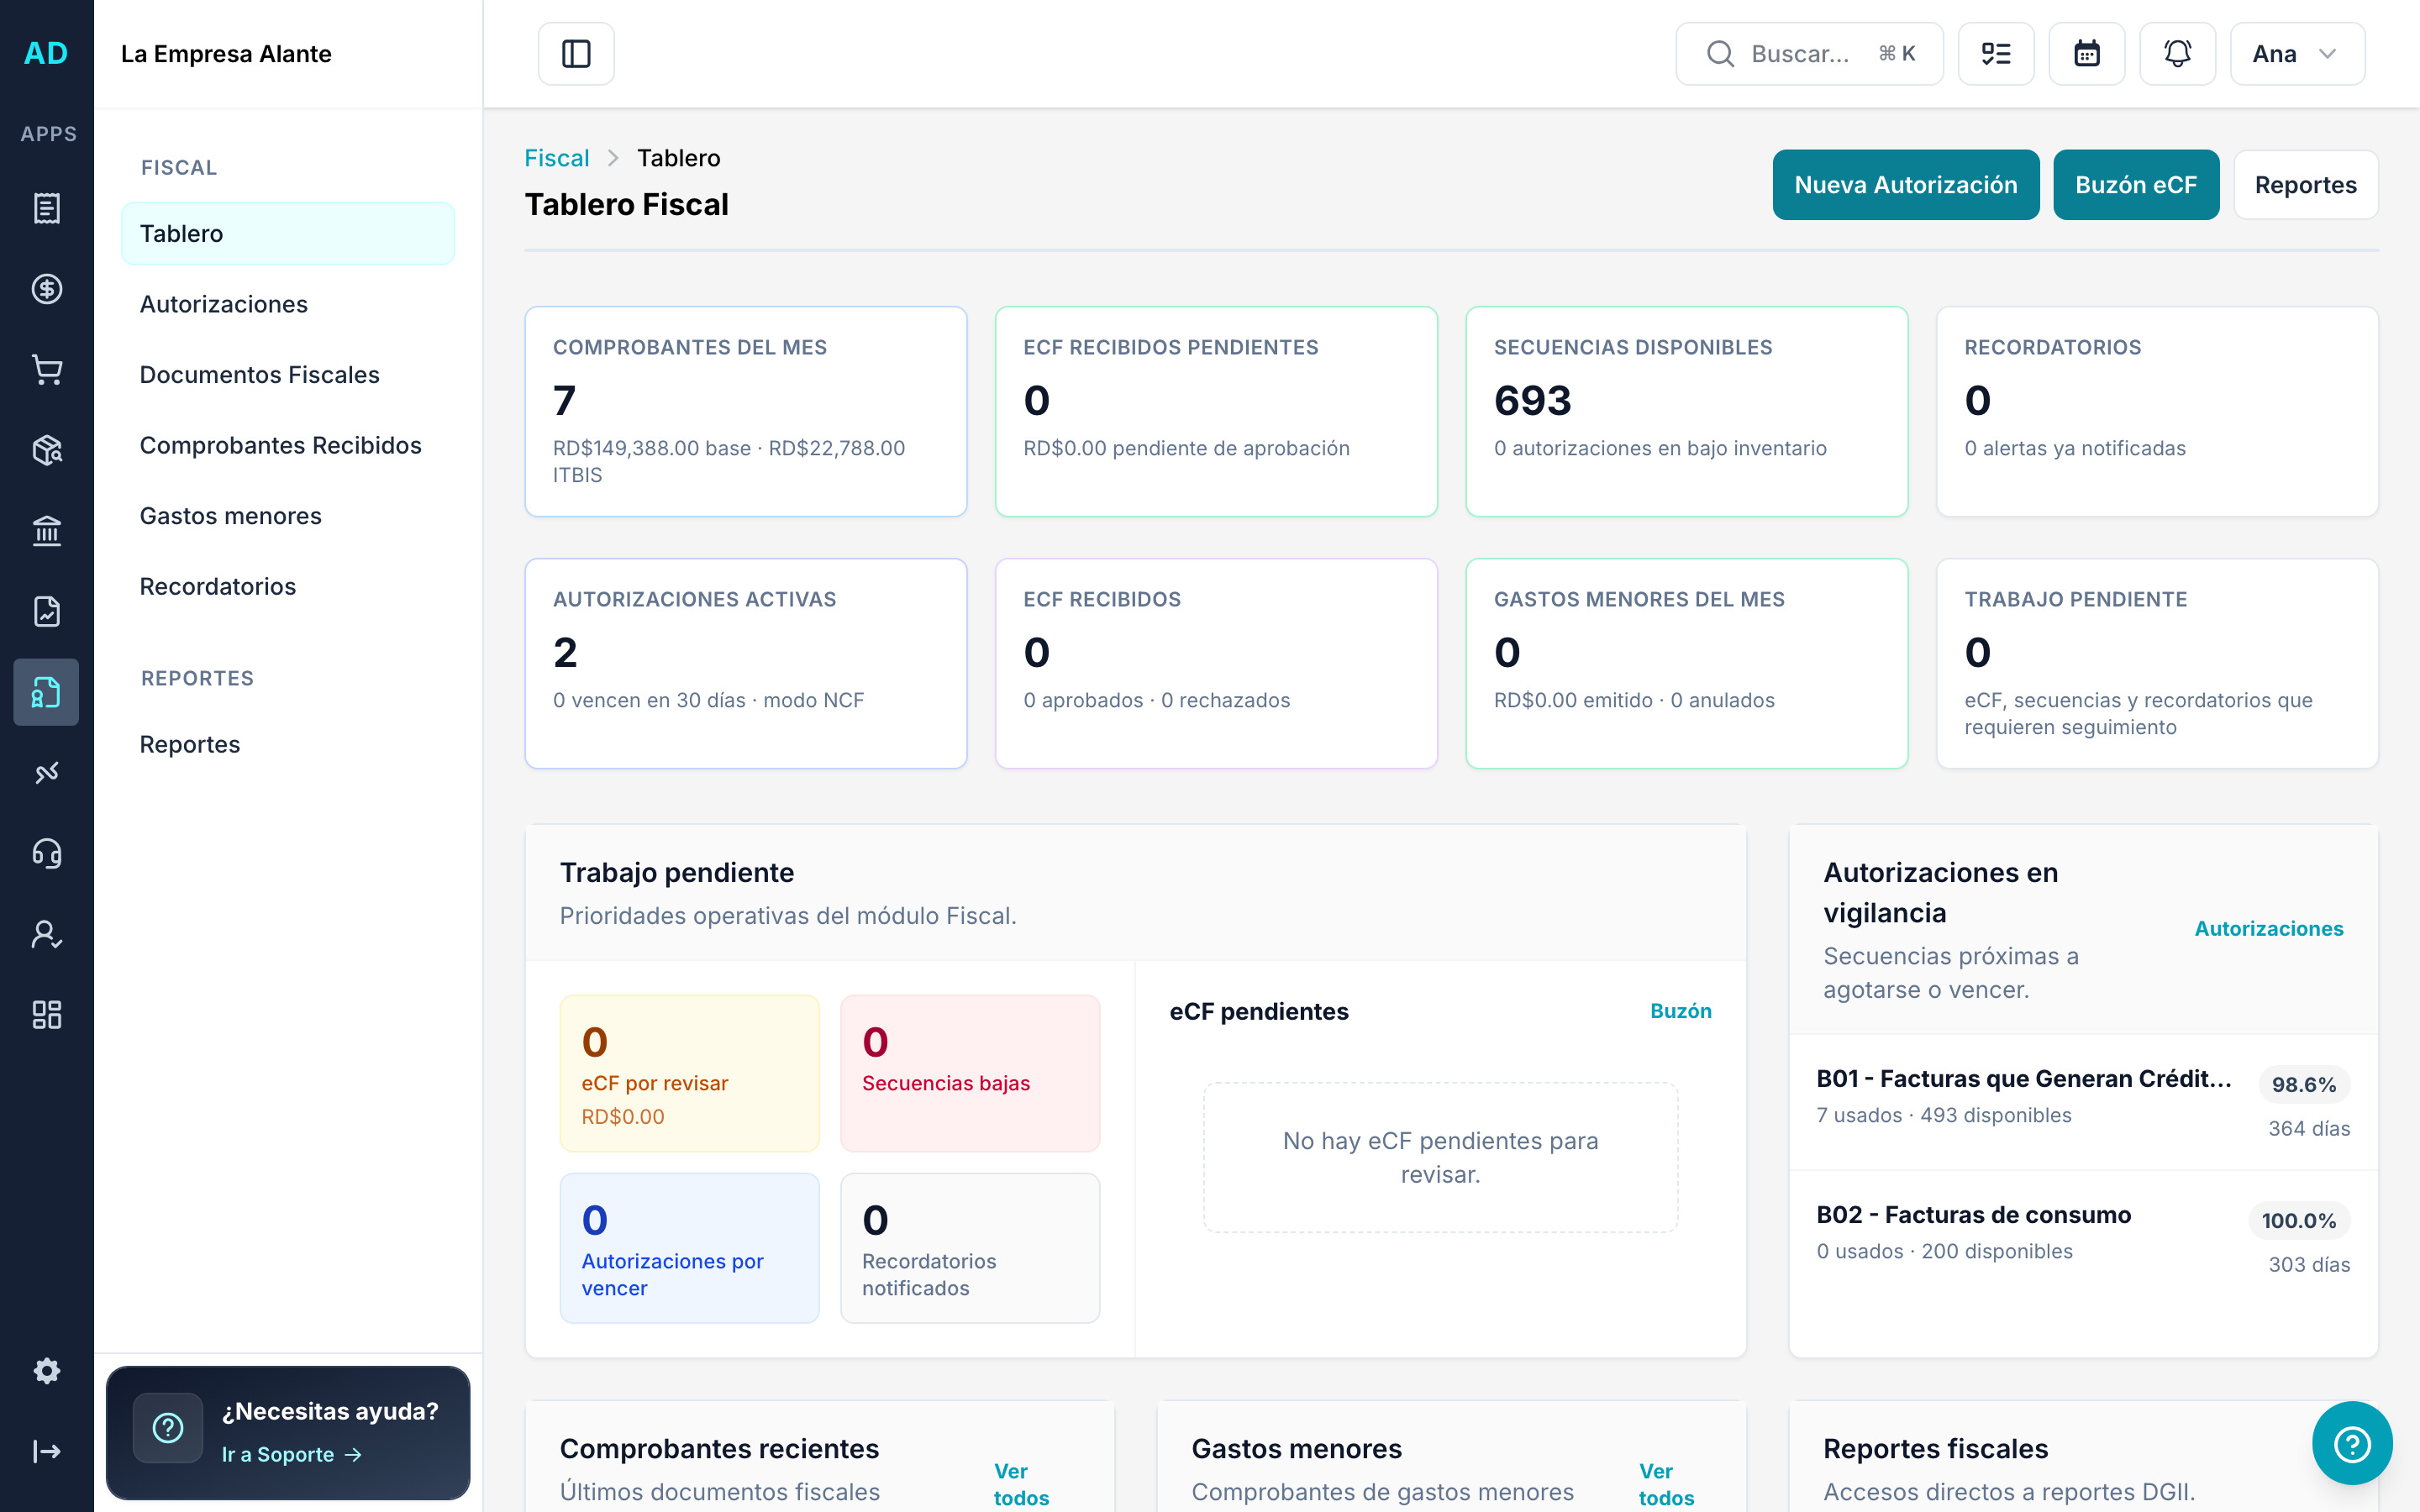Click the Autorizaciones por vencer tile
2420x1512 pixels.
point(690,1248)
